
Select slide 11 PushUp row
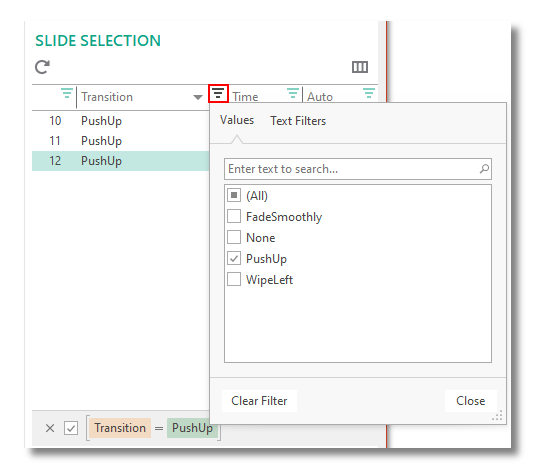tap(121, 141)
